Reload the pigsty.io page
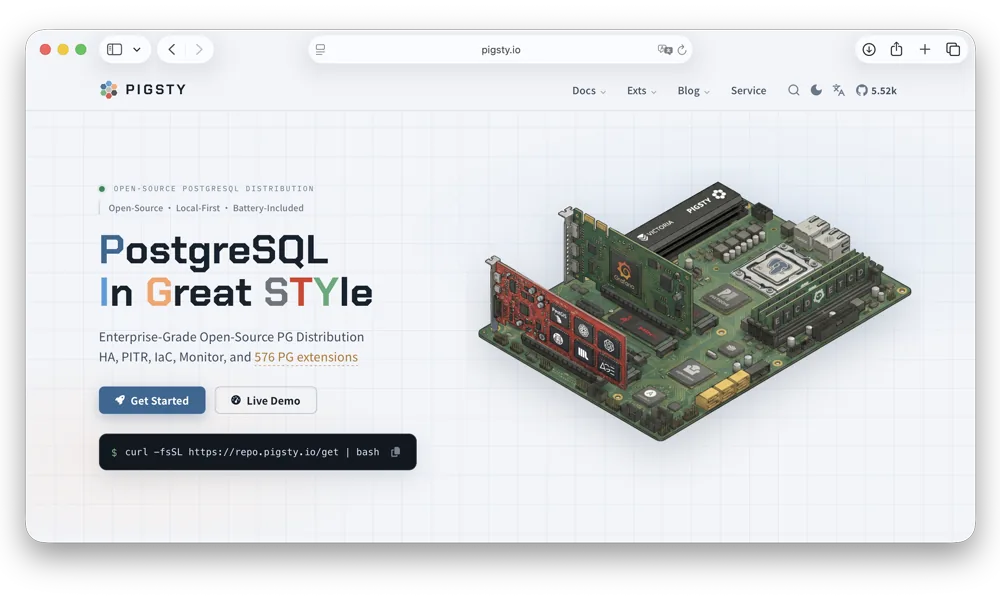This screenshot has height=600, width=1000. (682, 49)
